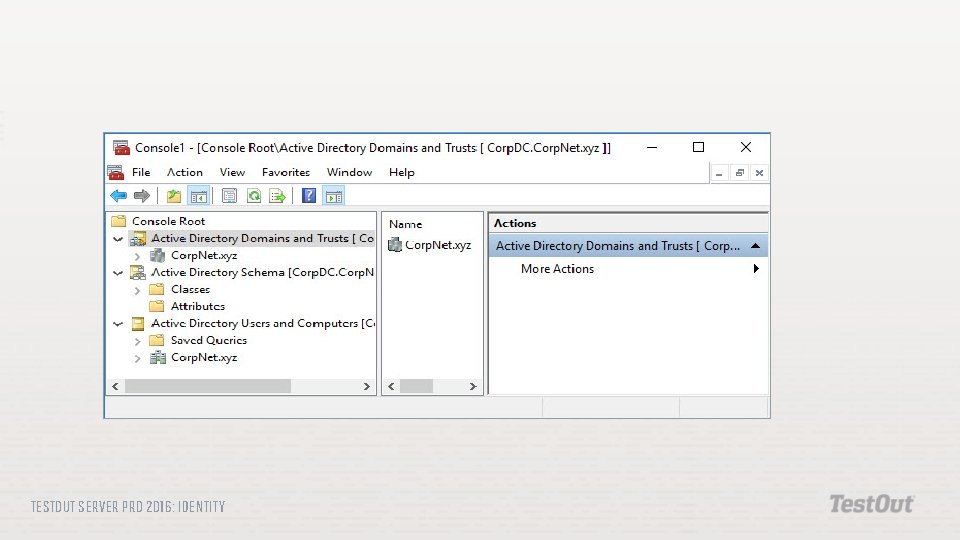The height and width of the screenshot is (540, 960).
Task: Toggle Show/Hide Action Pane toolbar icon
Action: [x=334, y=196]
